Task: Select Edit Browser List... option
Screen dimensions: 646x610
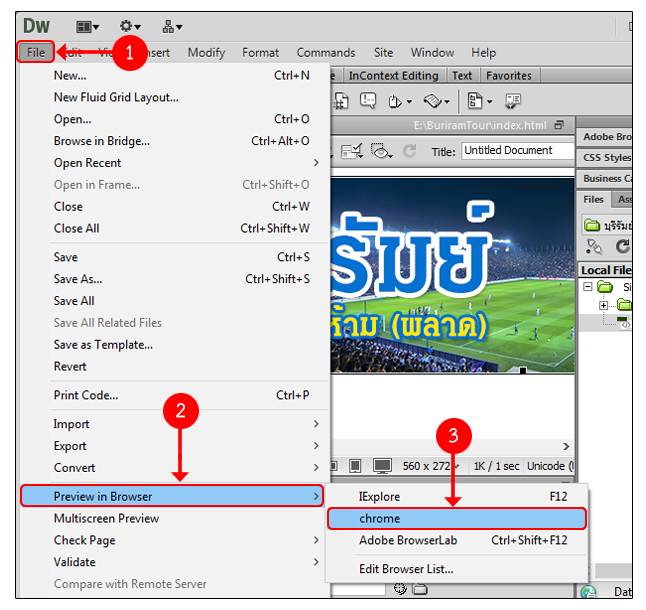Action: tap(406, 569)
